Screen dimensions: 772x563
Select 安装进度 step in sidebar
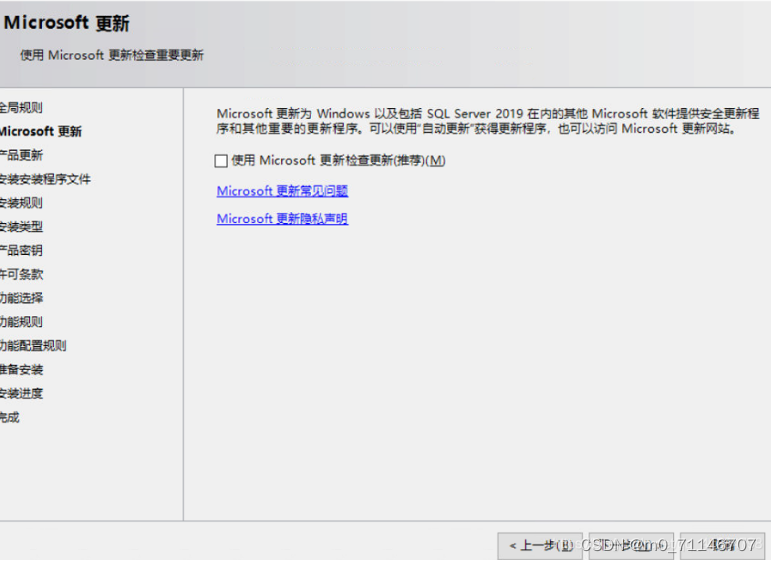point(21,393)
